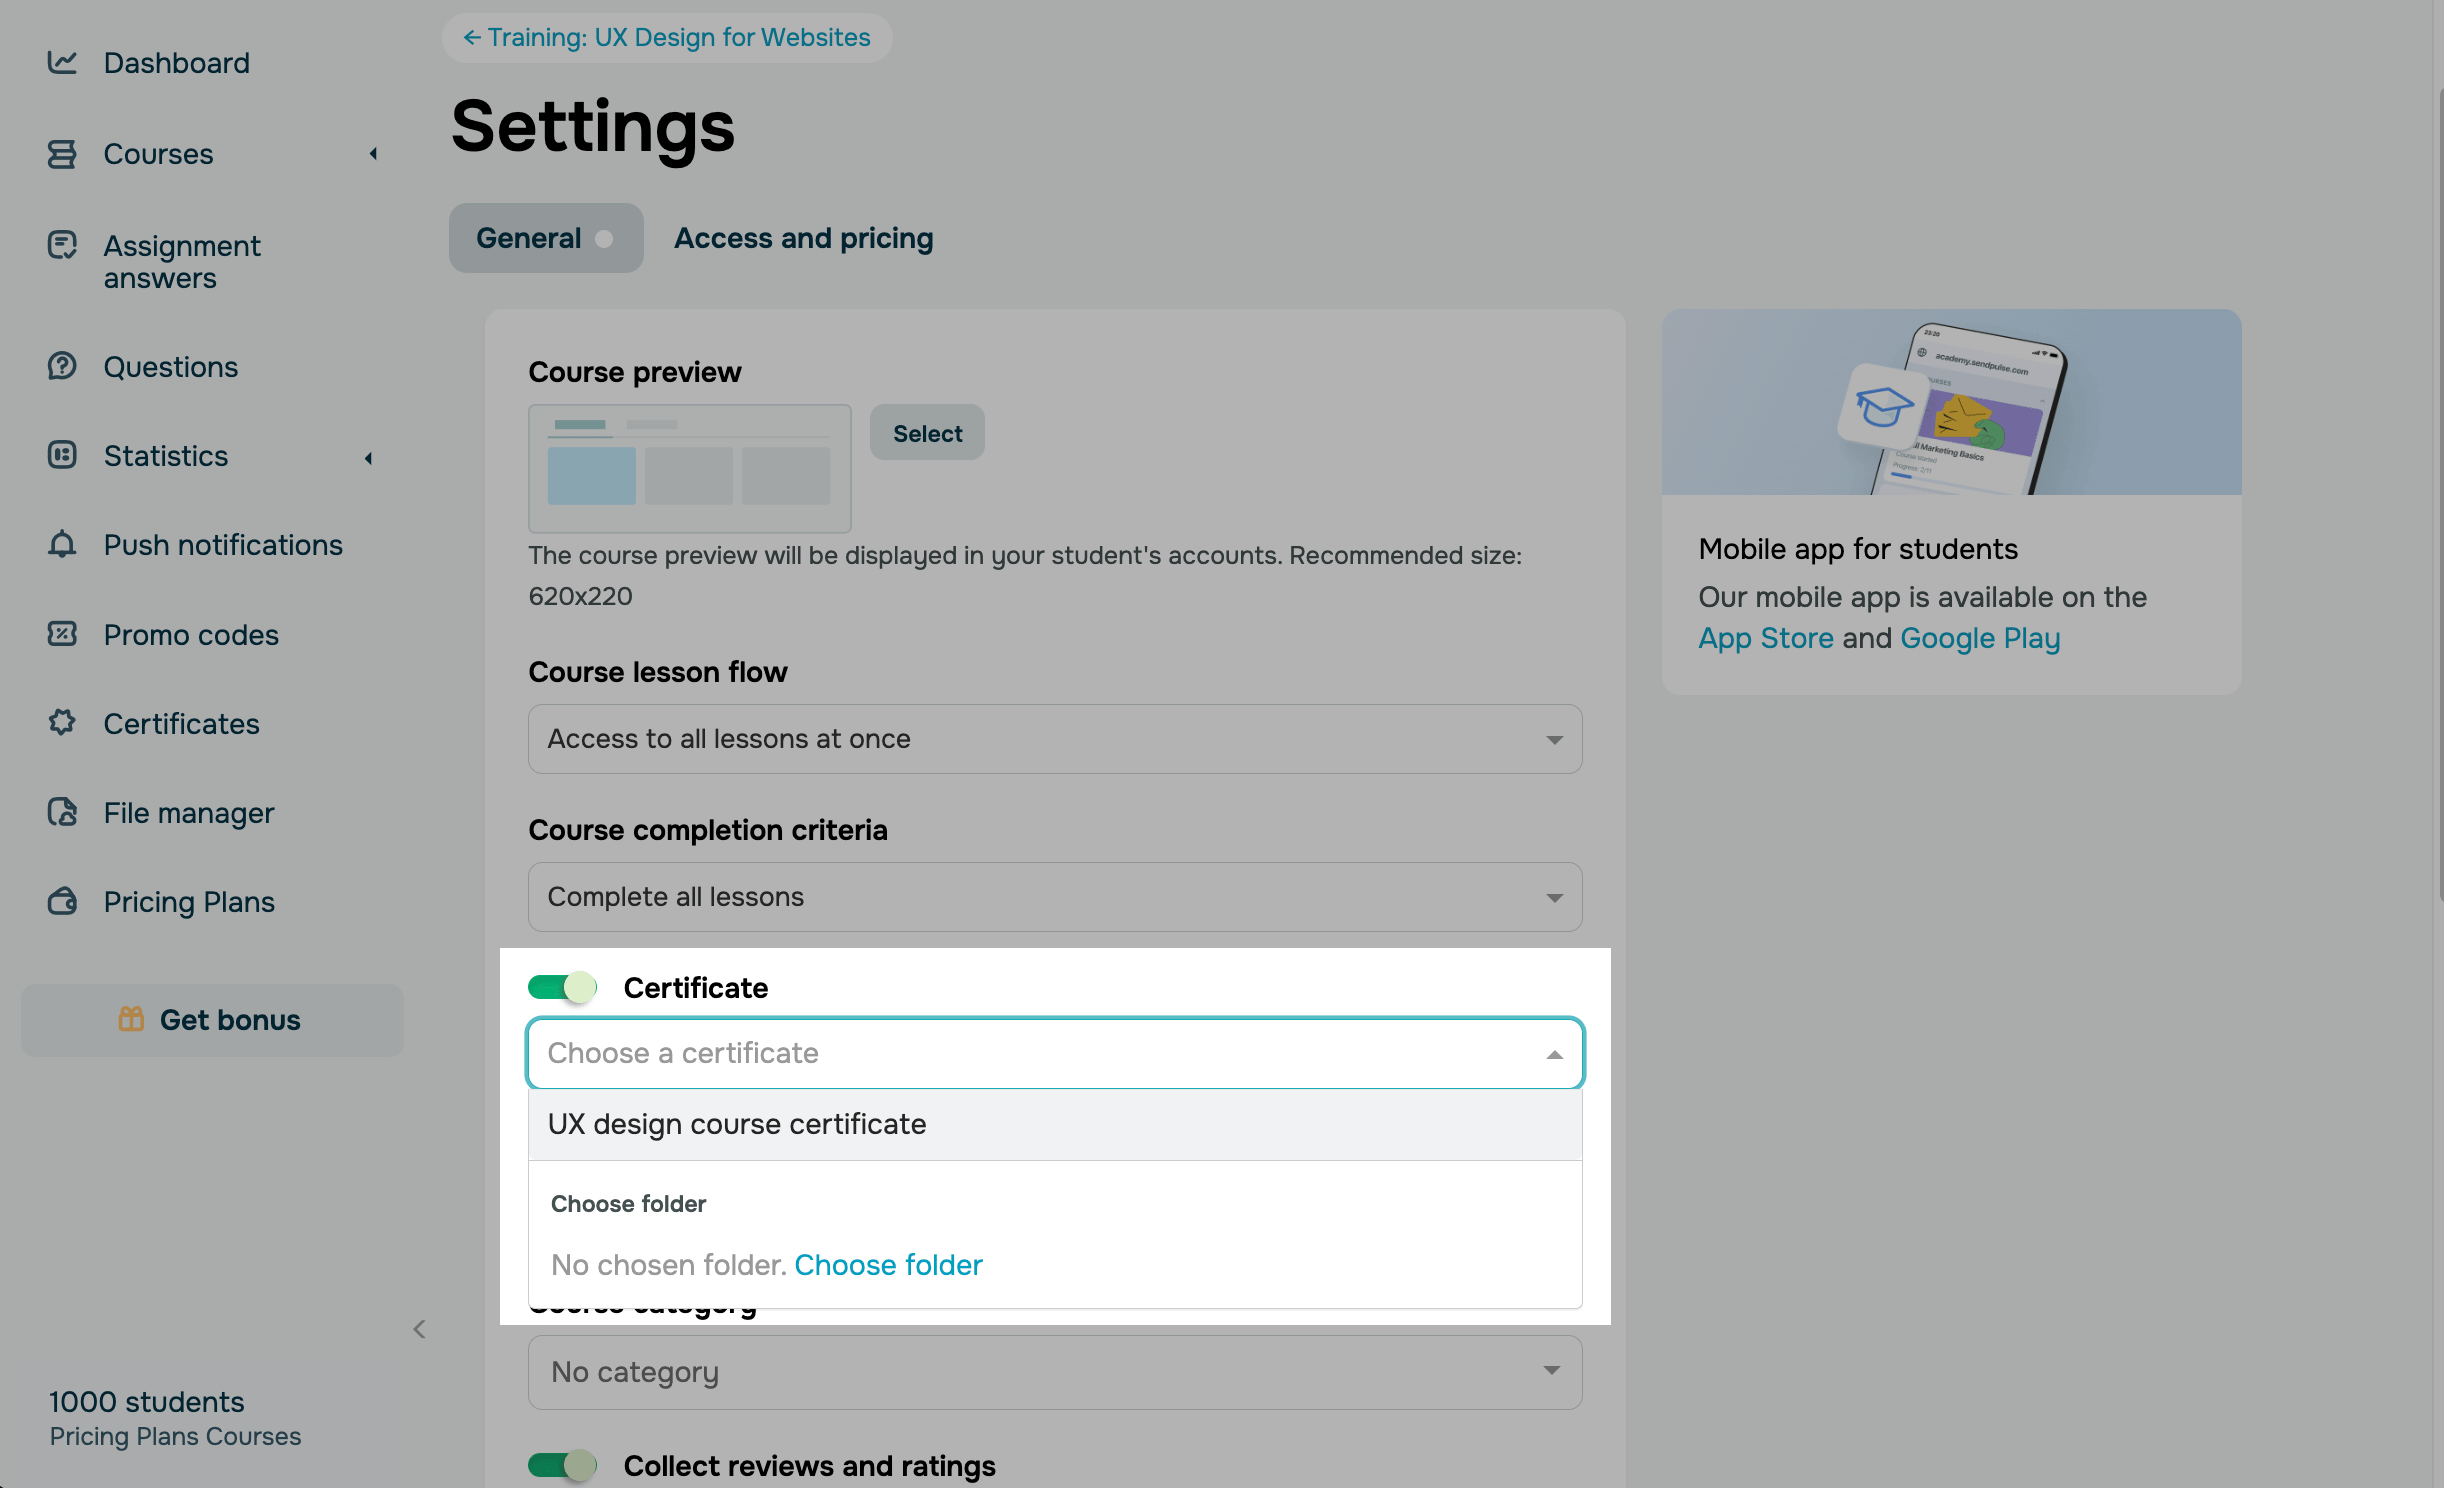Switch to Access and pricing tab

[803, 238]
